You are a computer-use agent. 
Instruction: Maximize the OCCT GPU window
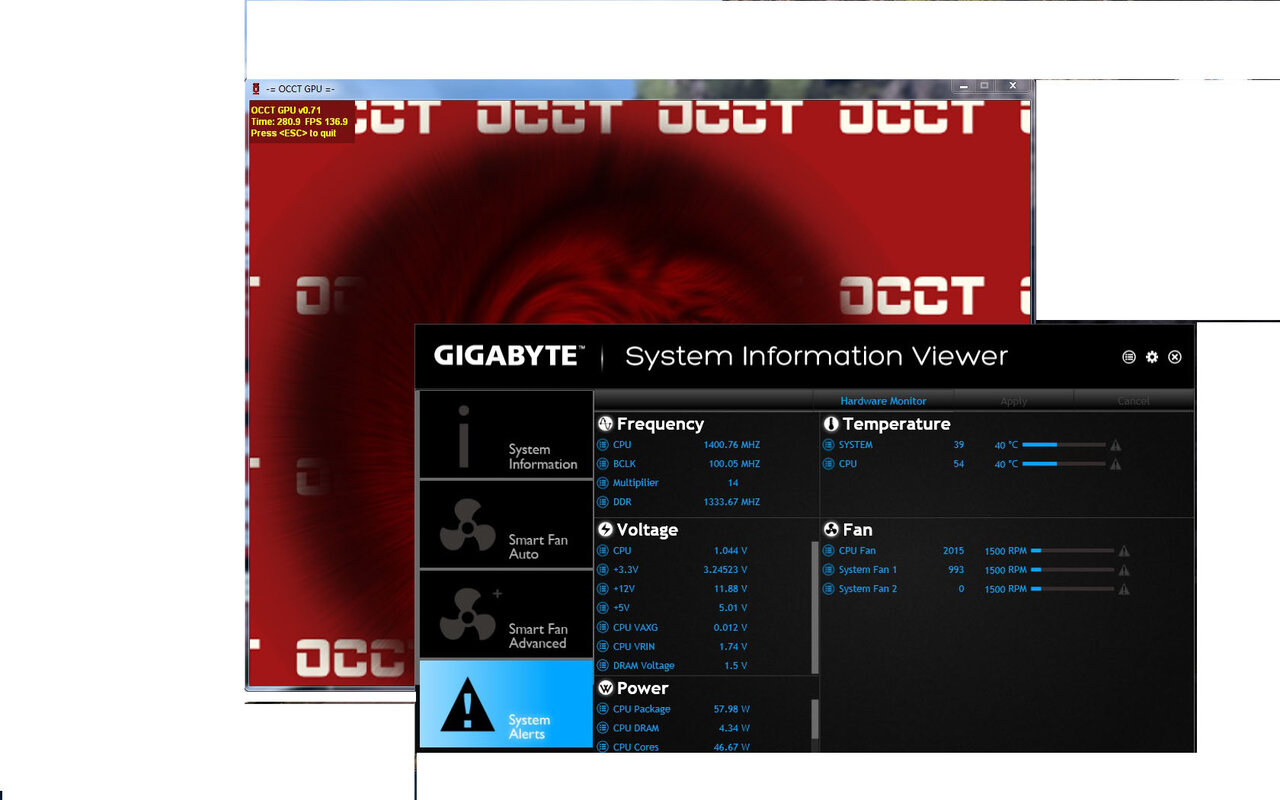(x=985, y=86)
